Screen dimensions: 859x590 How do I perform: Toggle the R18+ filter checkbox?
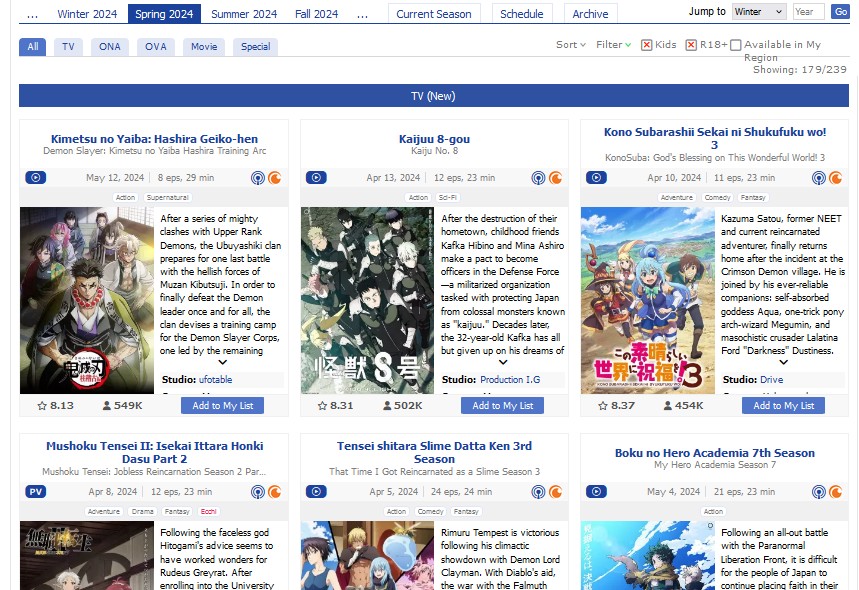[x=691, y=45]
